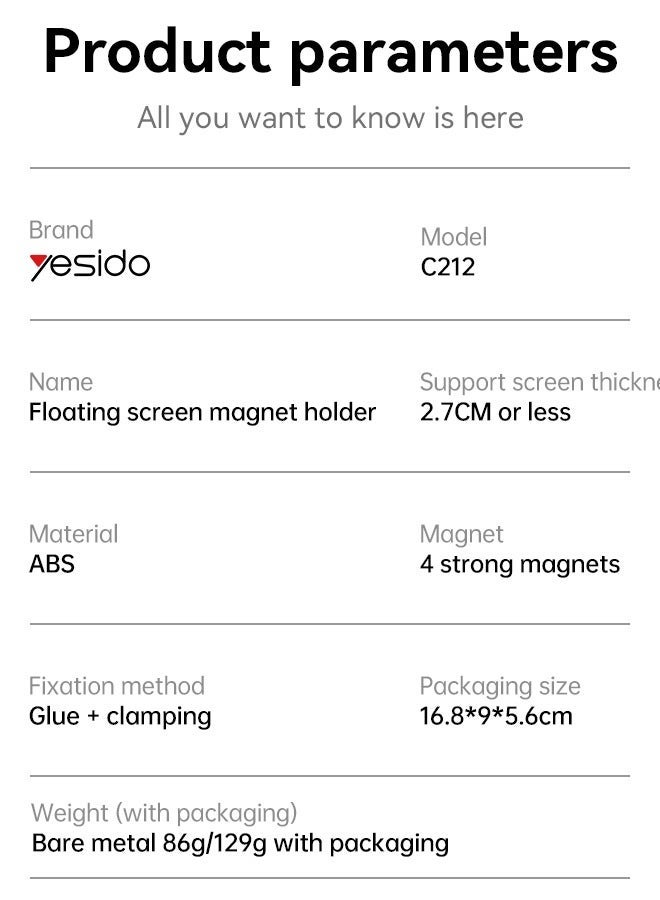Select the Material label

click(73, 534)
